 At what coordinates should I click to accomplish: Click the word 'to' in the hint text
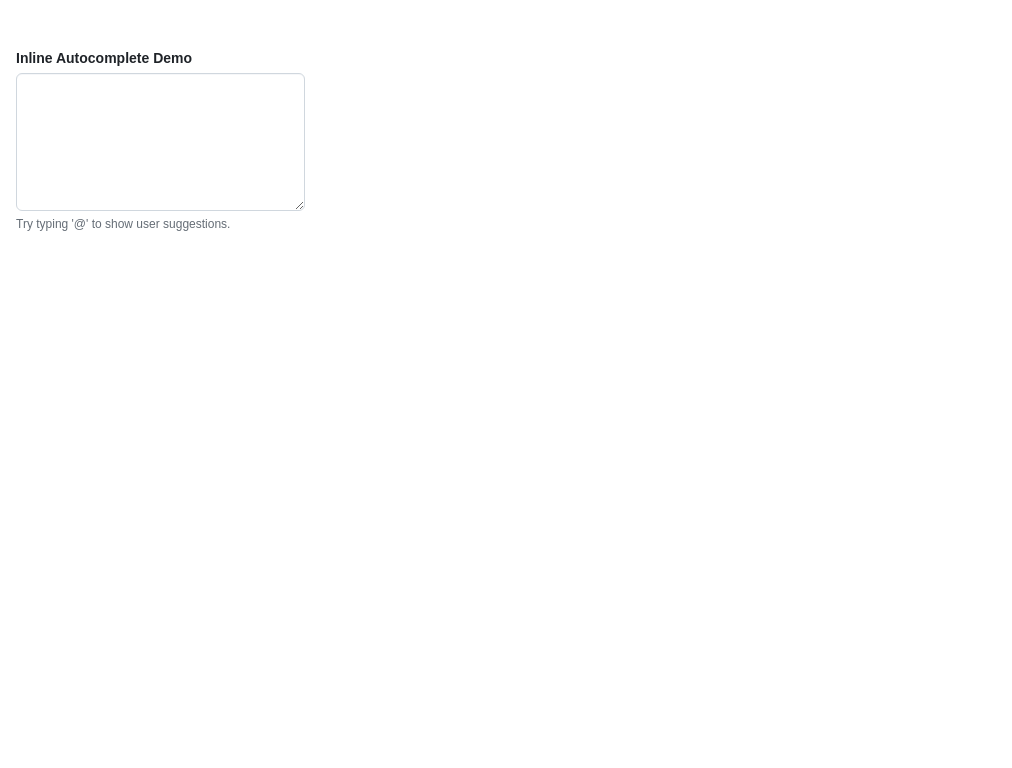pos(96,224)
